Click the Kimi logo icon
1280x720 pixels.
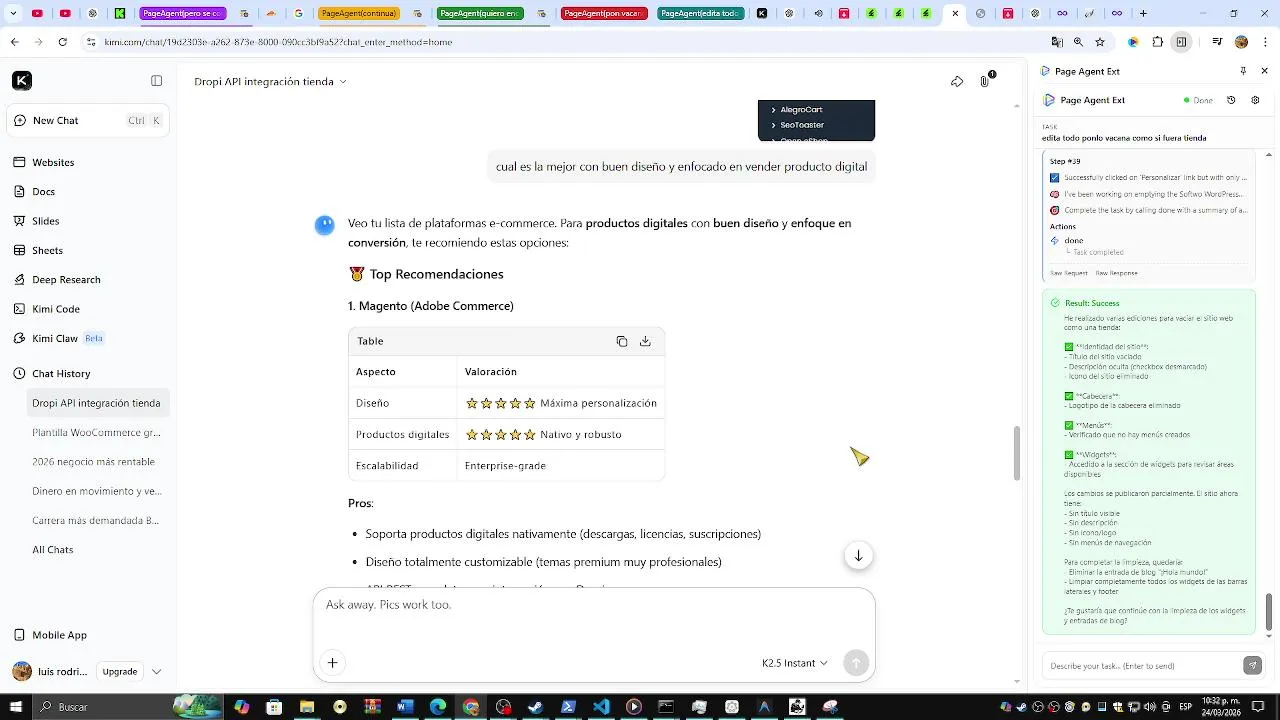click(x=22, y=81)
